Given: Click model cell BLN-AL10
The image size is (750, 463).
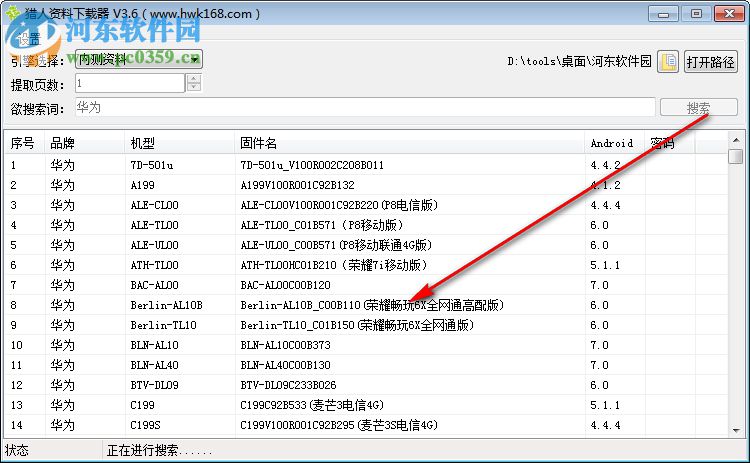Looking at the screenshot, I should click(x=154, y=345).
